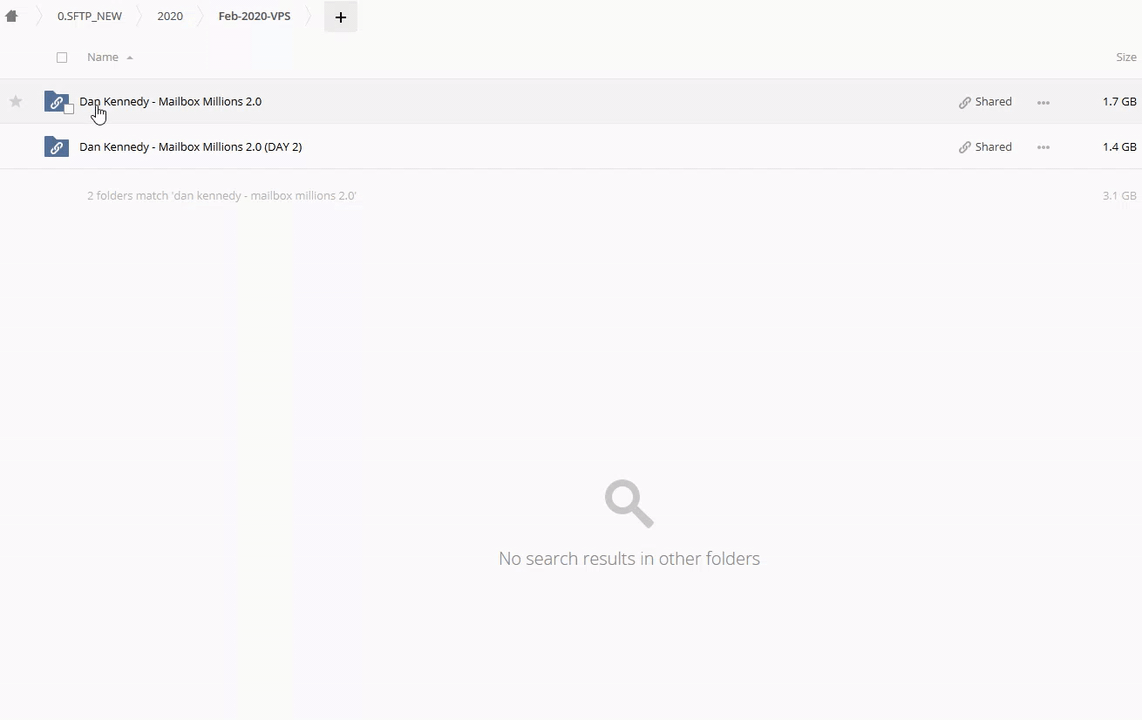Open the Mailbox Millions 2.0 (DAY 2) folder
This screenshot has width=1142, height=720.
(x=190, y=147)
